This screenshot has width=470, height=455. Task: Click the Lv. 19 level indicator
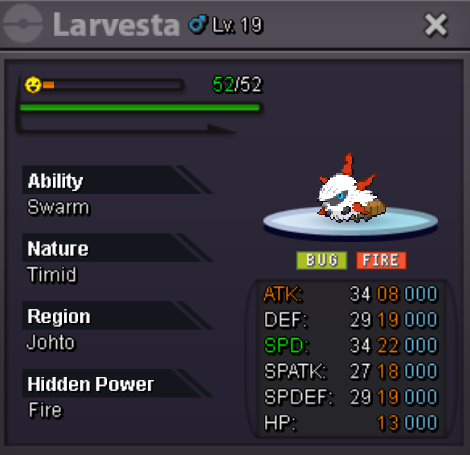tap(238, 25)
